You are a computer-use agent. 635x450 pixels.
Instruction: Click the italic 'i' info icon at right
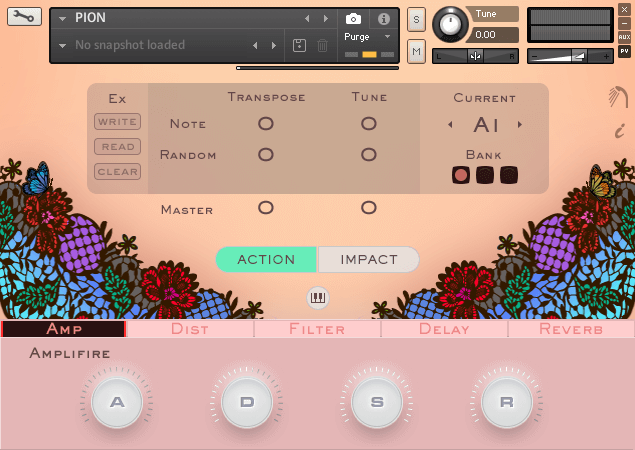coord(618,129)
